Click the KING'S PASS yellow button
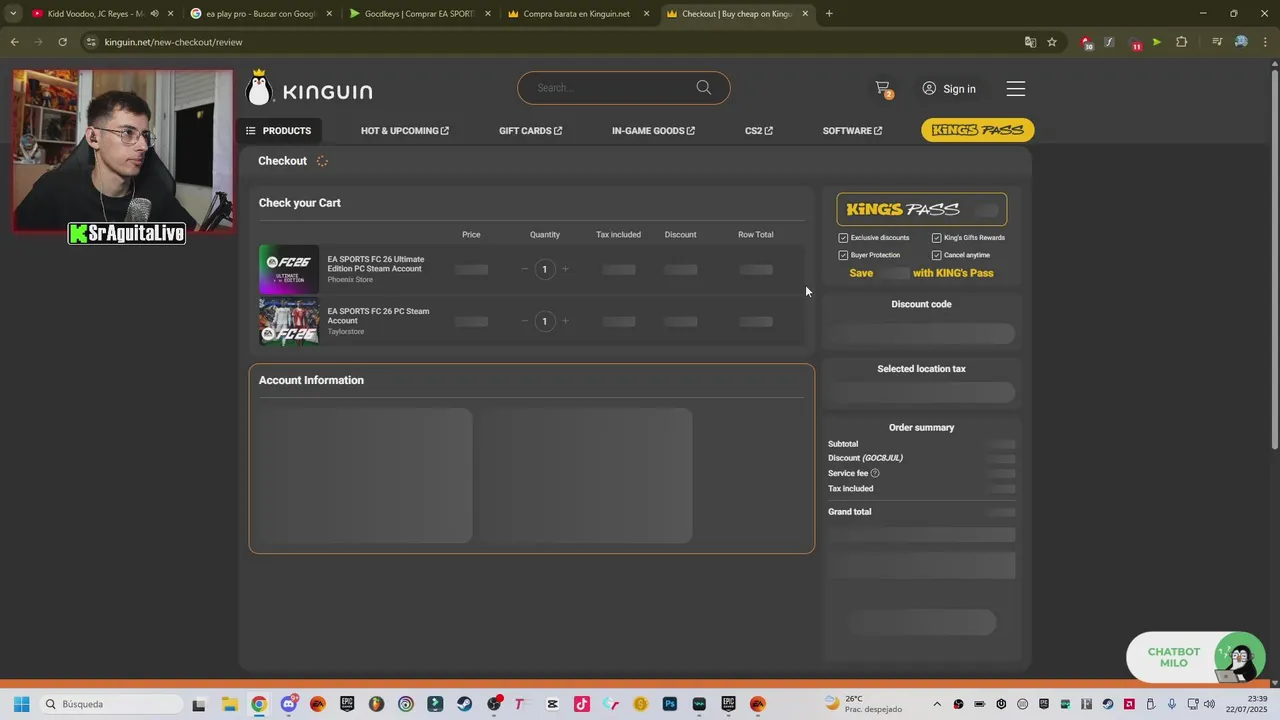The height and width of the screenshot is (720, 1280). tap(977, 130)
